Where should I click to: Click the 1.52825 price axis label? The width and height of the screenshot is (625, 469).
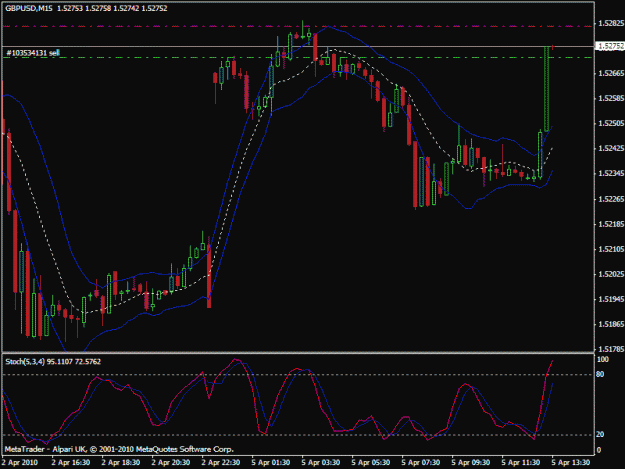pos(611,24)
